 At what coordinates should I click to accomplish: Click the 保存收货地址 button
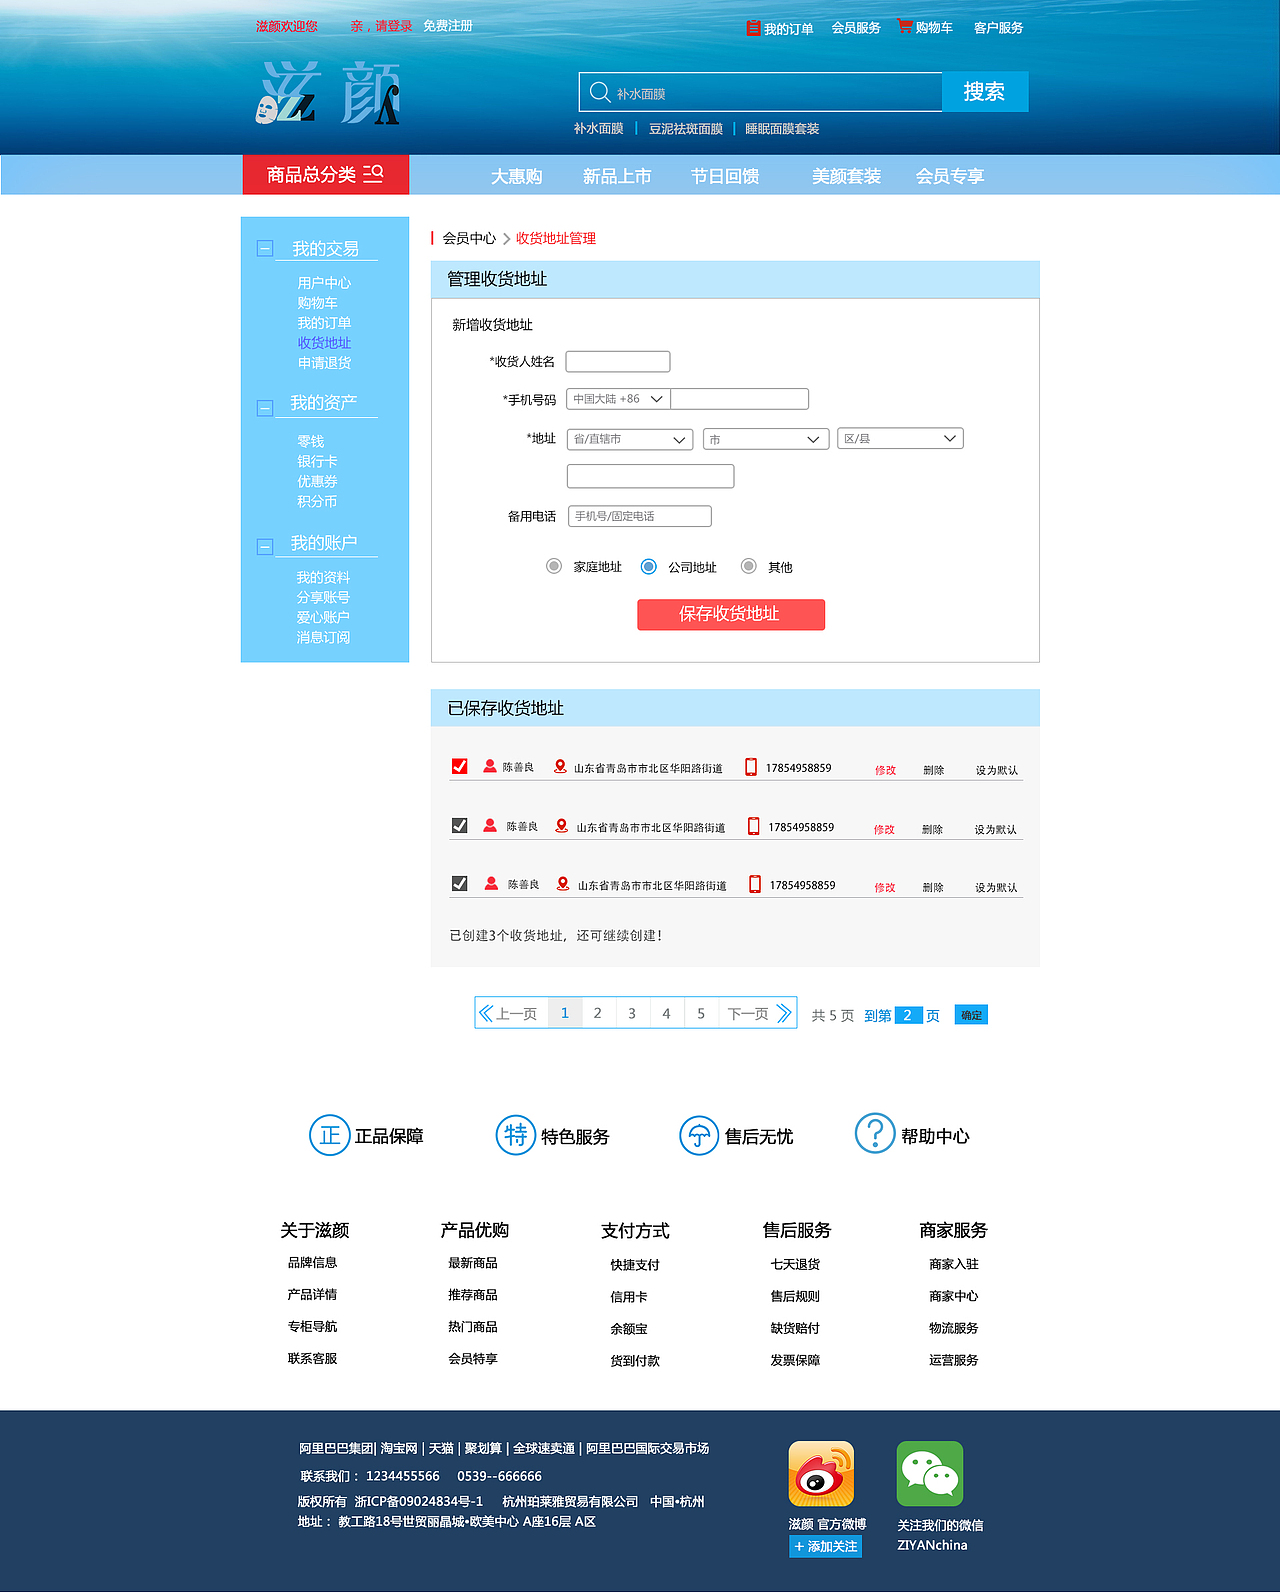731,614
